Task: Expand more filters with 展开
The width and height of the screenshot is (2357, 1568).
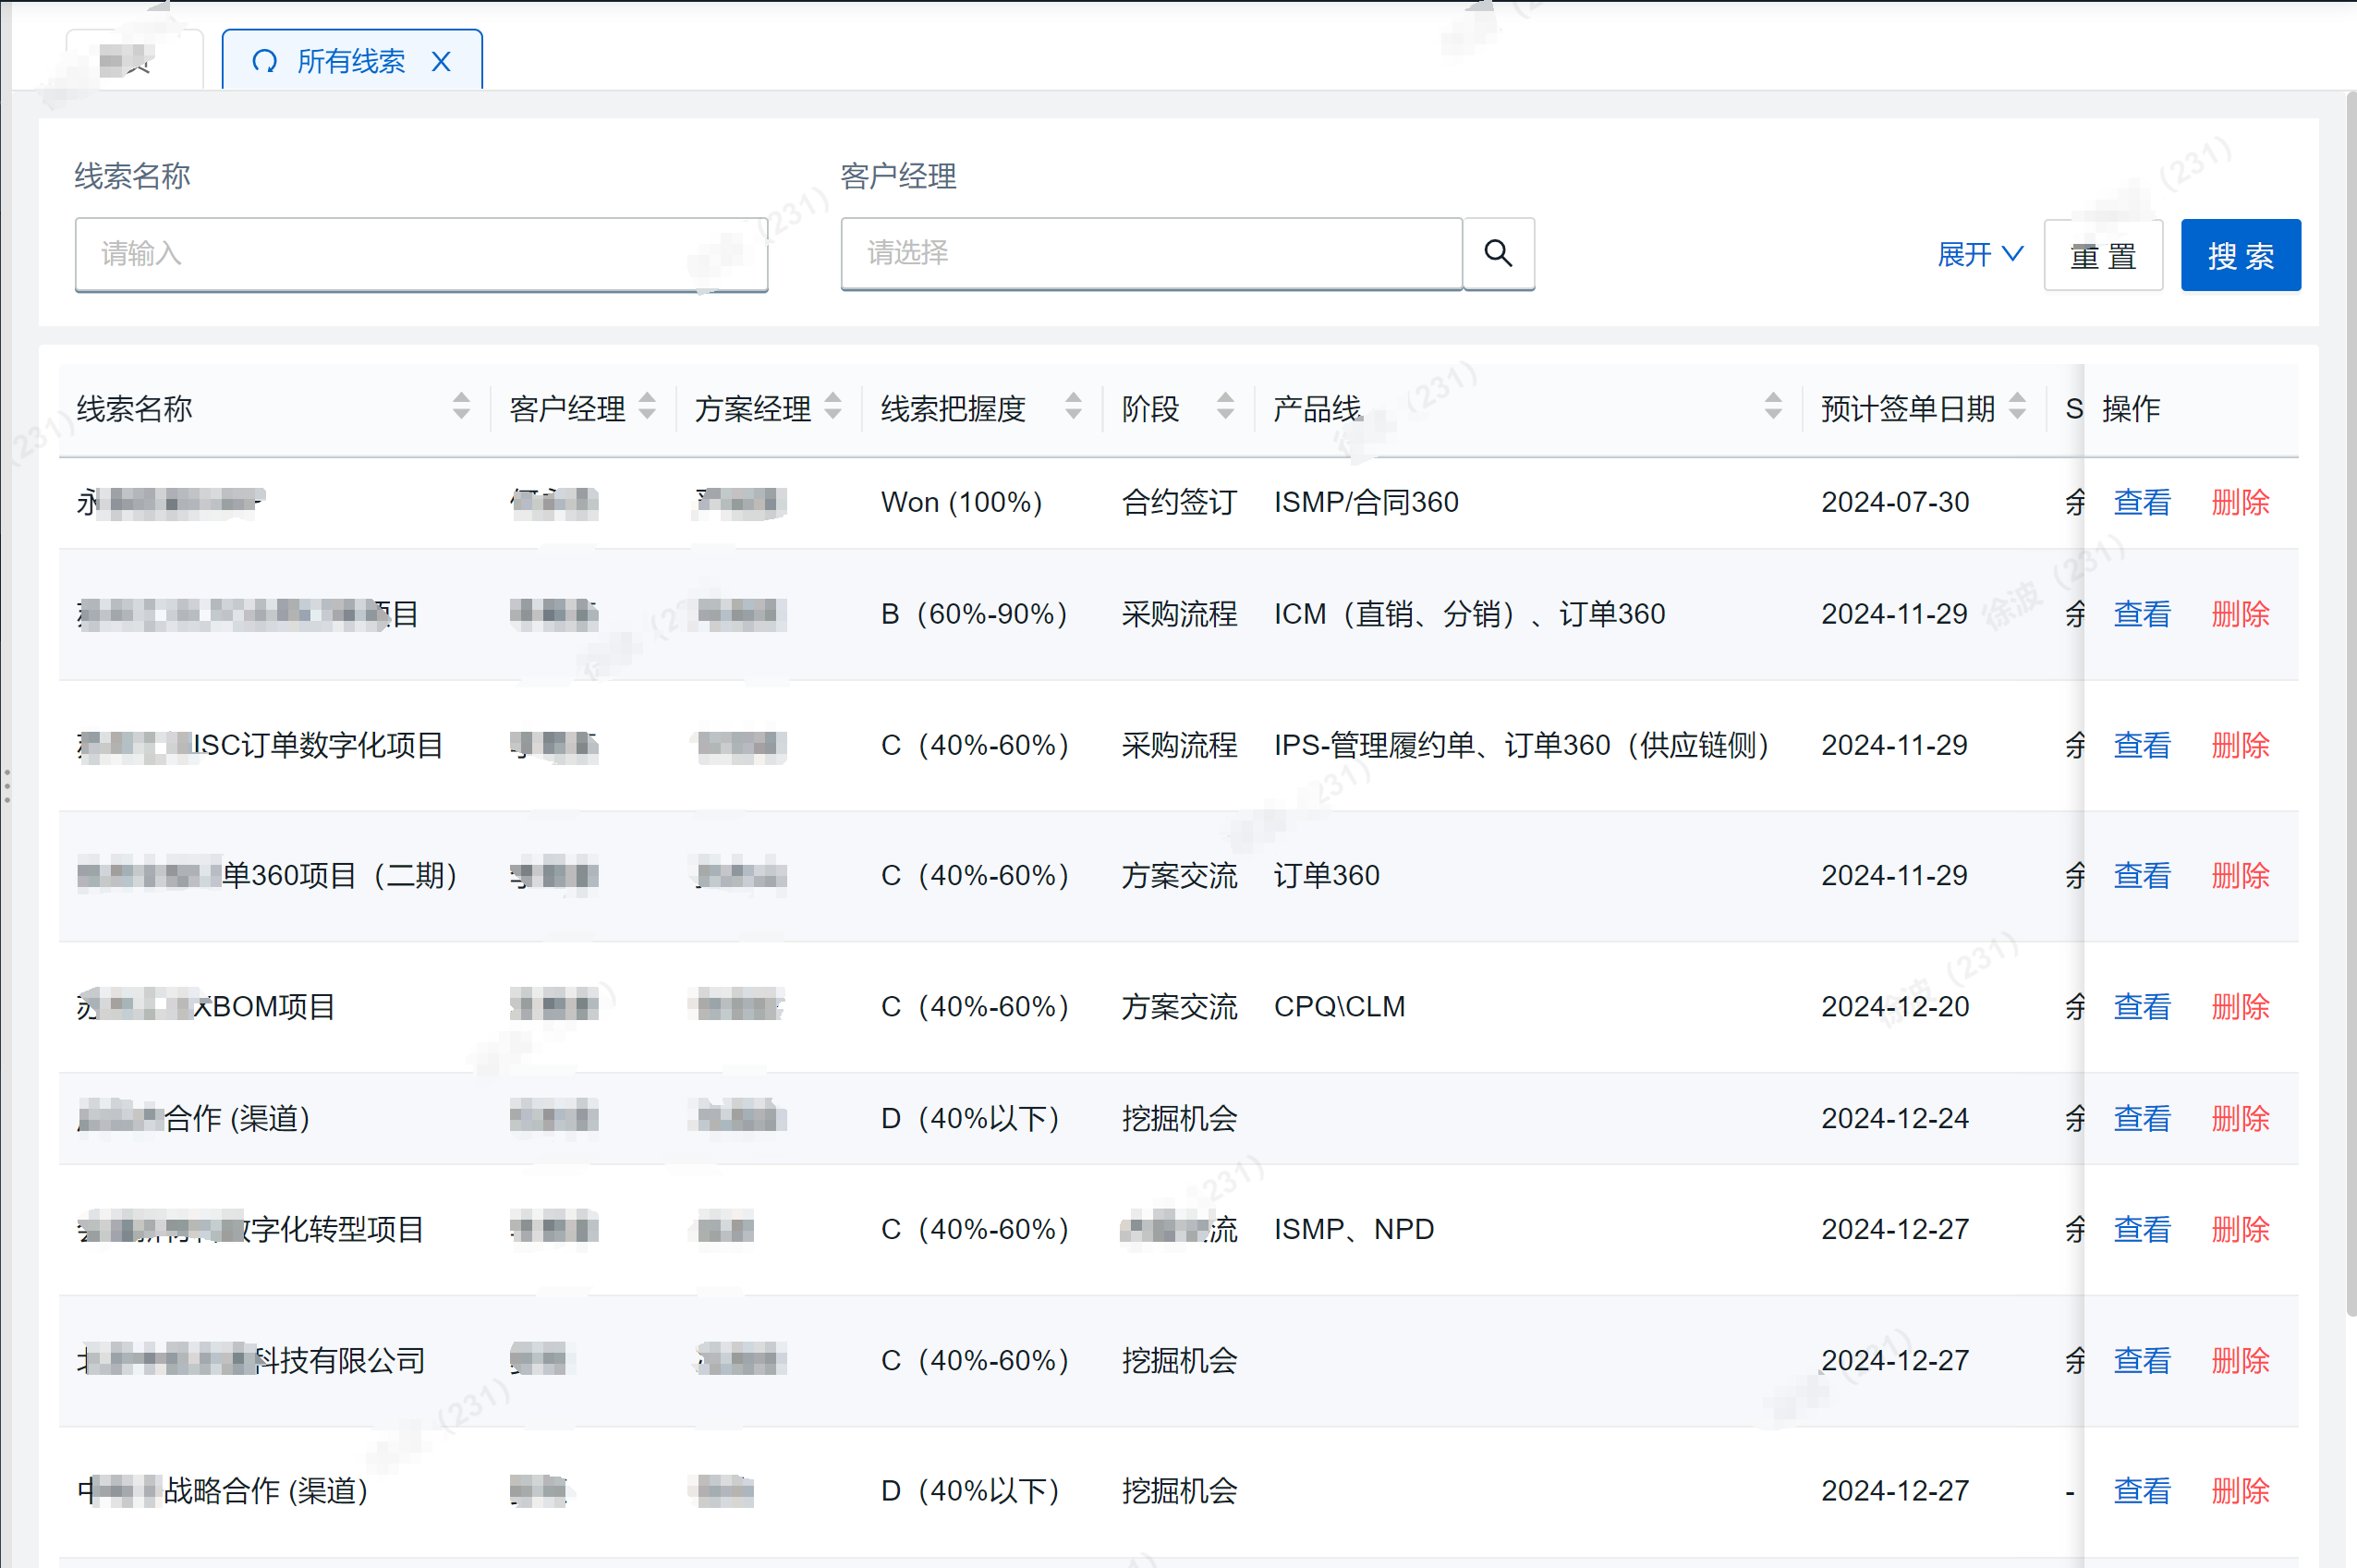Action: click(1980, 255)
